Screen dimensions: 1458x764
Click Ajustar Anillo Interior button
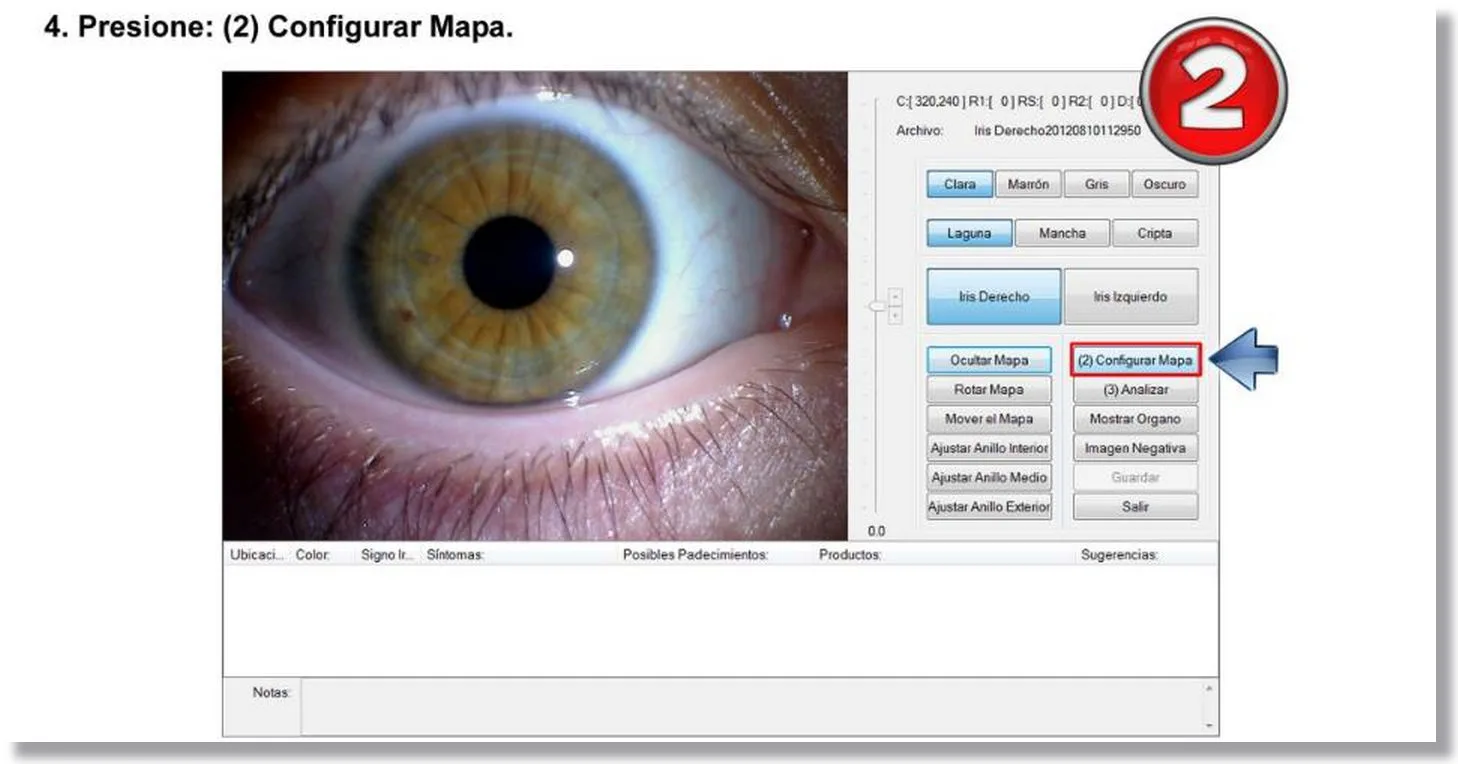989,448
